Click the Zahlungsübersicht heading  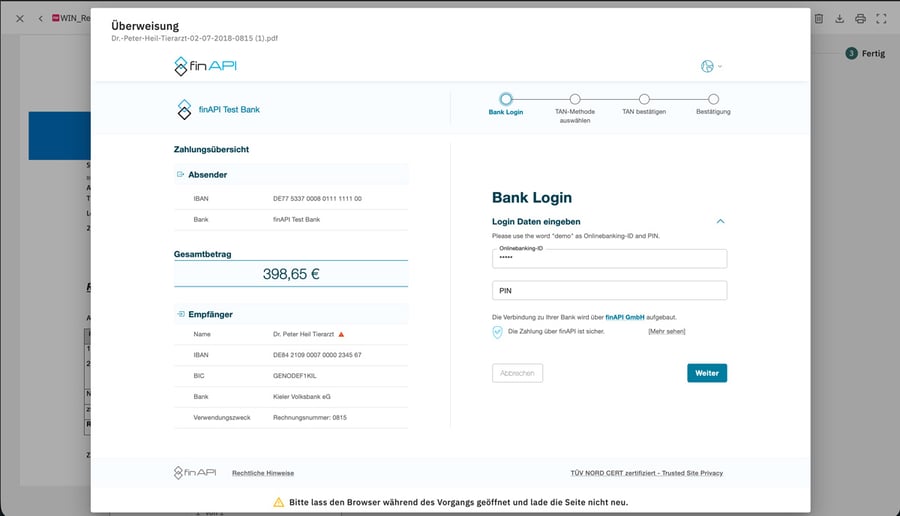(211, 149)
